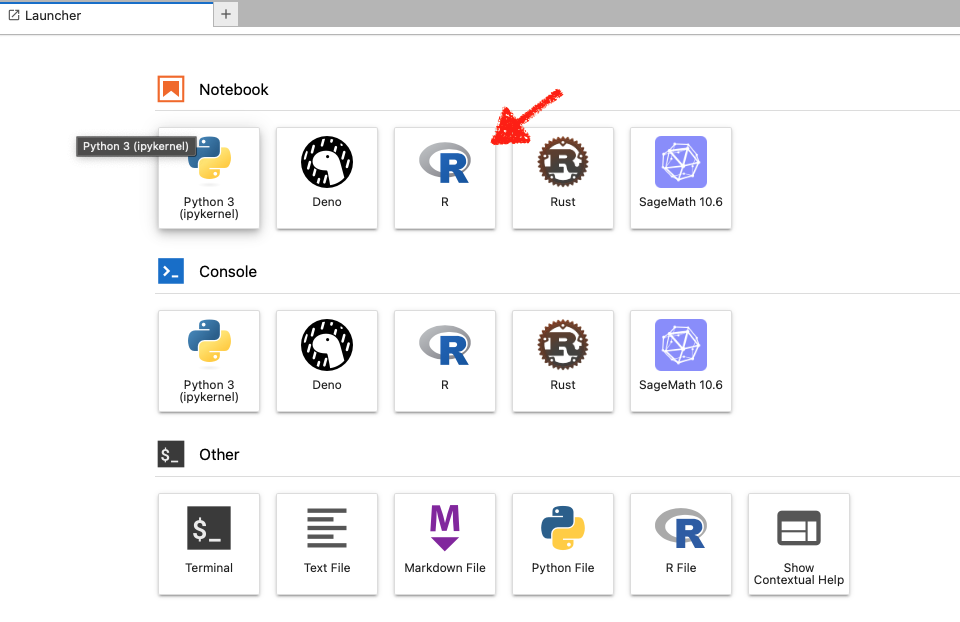Image resolution: width=960 pixels, height=622 pixels.
Task: Create a Python 3 (ipykernel) notebook
Action: pos(209,178)
